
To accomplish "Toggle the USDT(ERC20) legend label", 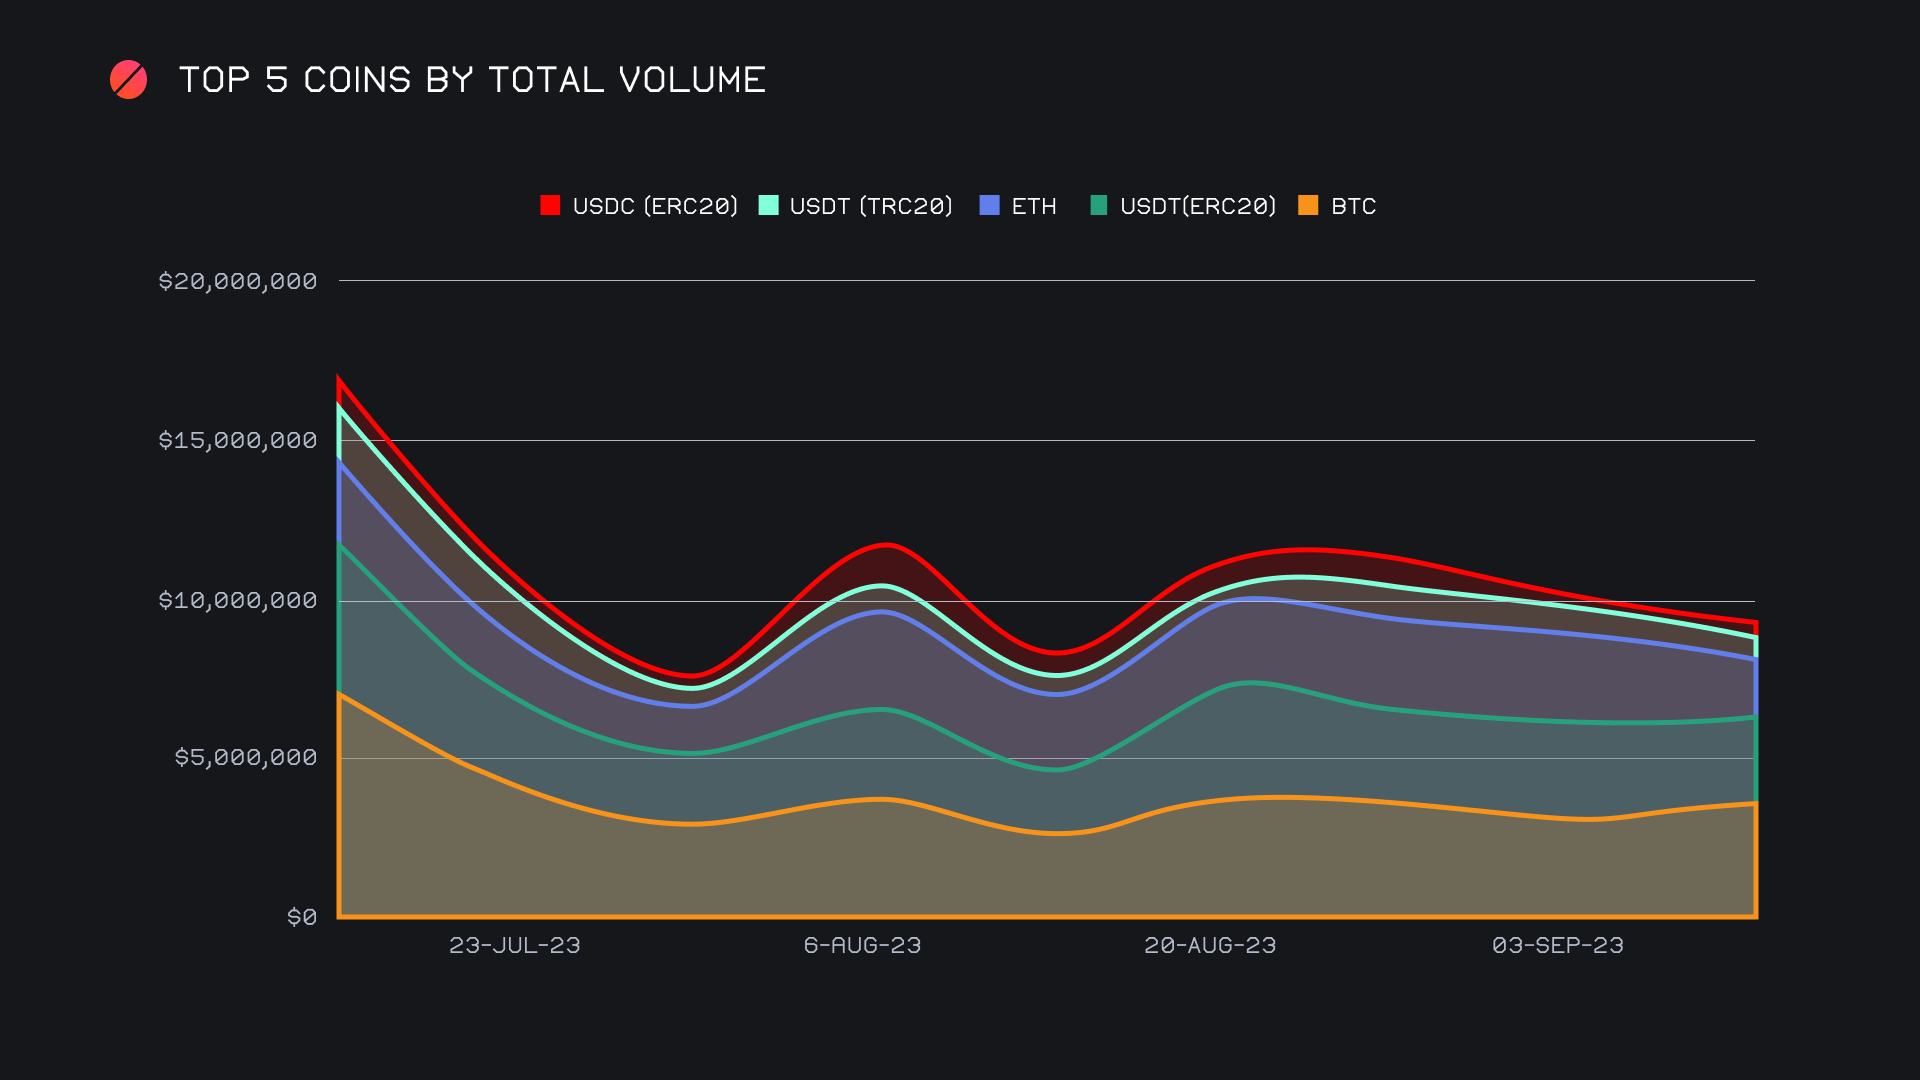I will coord(1198,206).
